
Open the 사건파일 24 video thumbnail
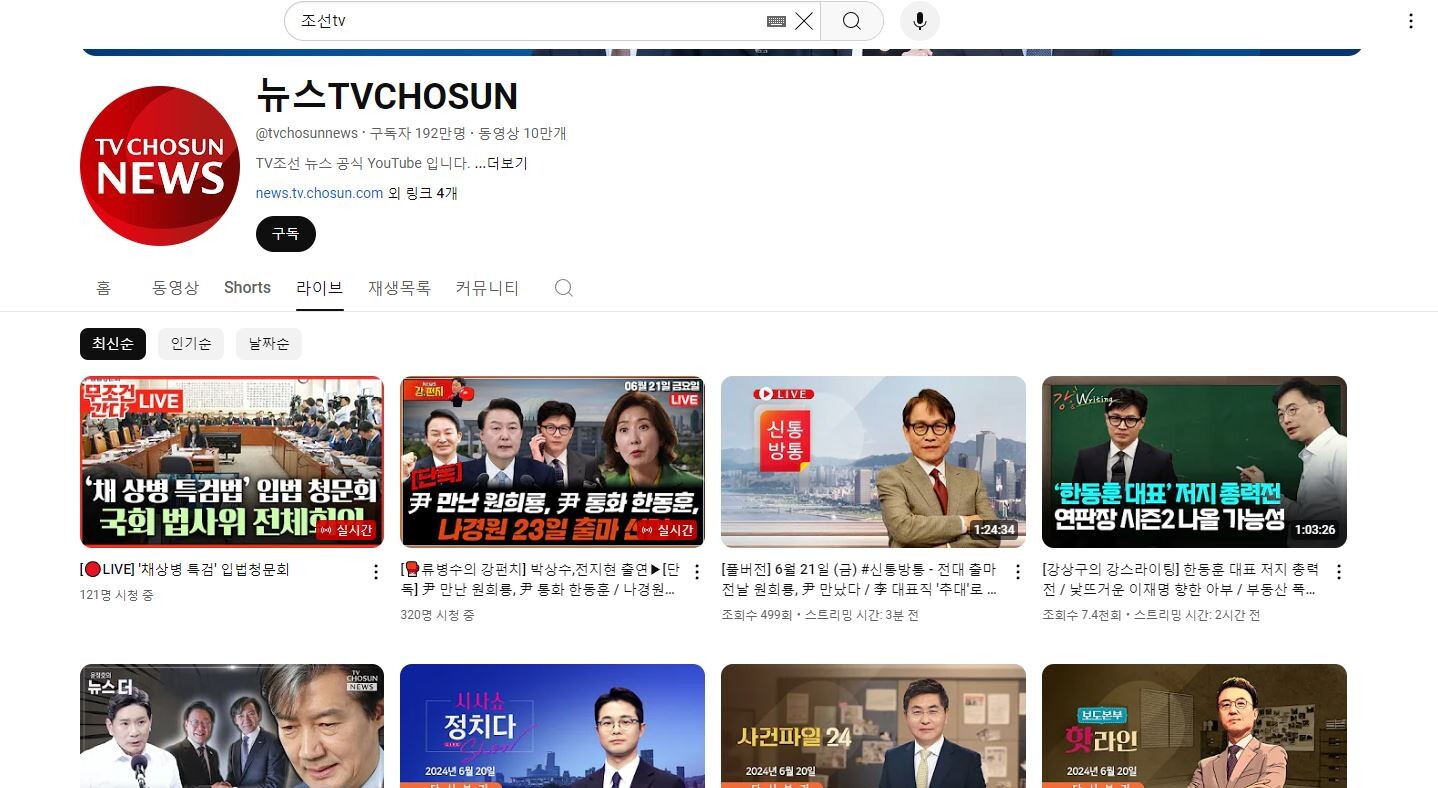coord(873,726)
